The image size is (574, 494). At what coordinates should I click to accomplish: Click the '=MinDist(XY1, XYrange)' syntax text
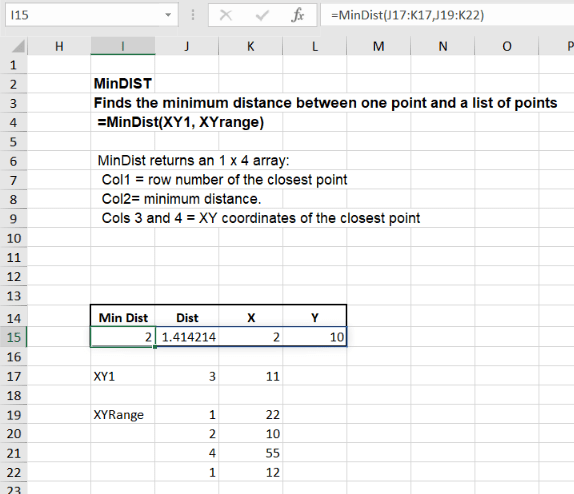click(180, 122)
